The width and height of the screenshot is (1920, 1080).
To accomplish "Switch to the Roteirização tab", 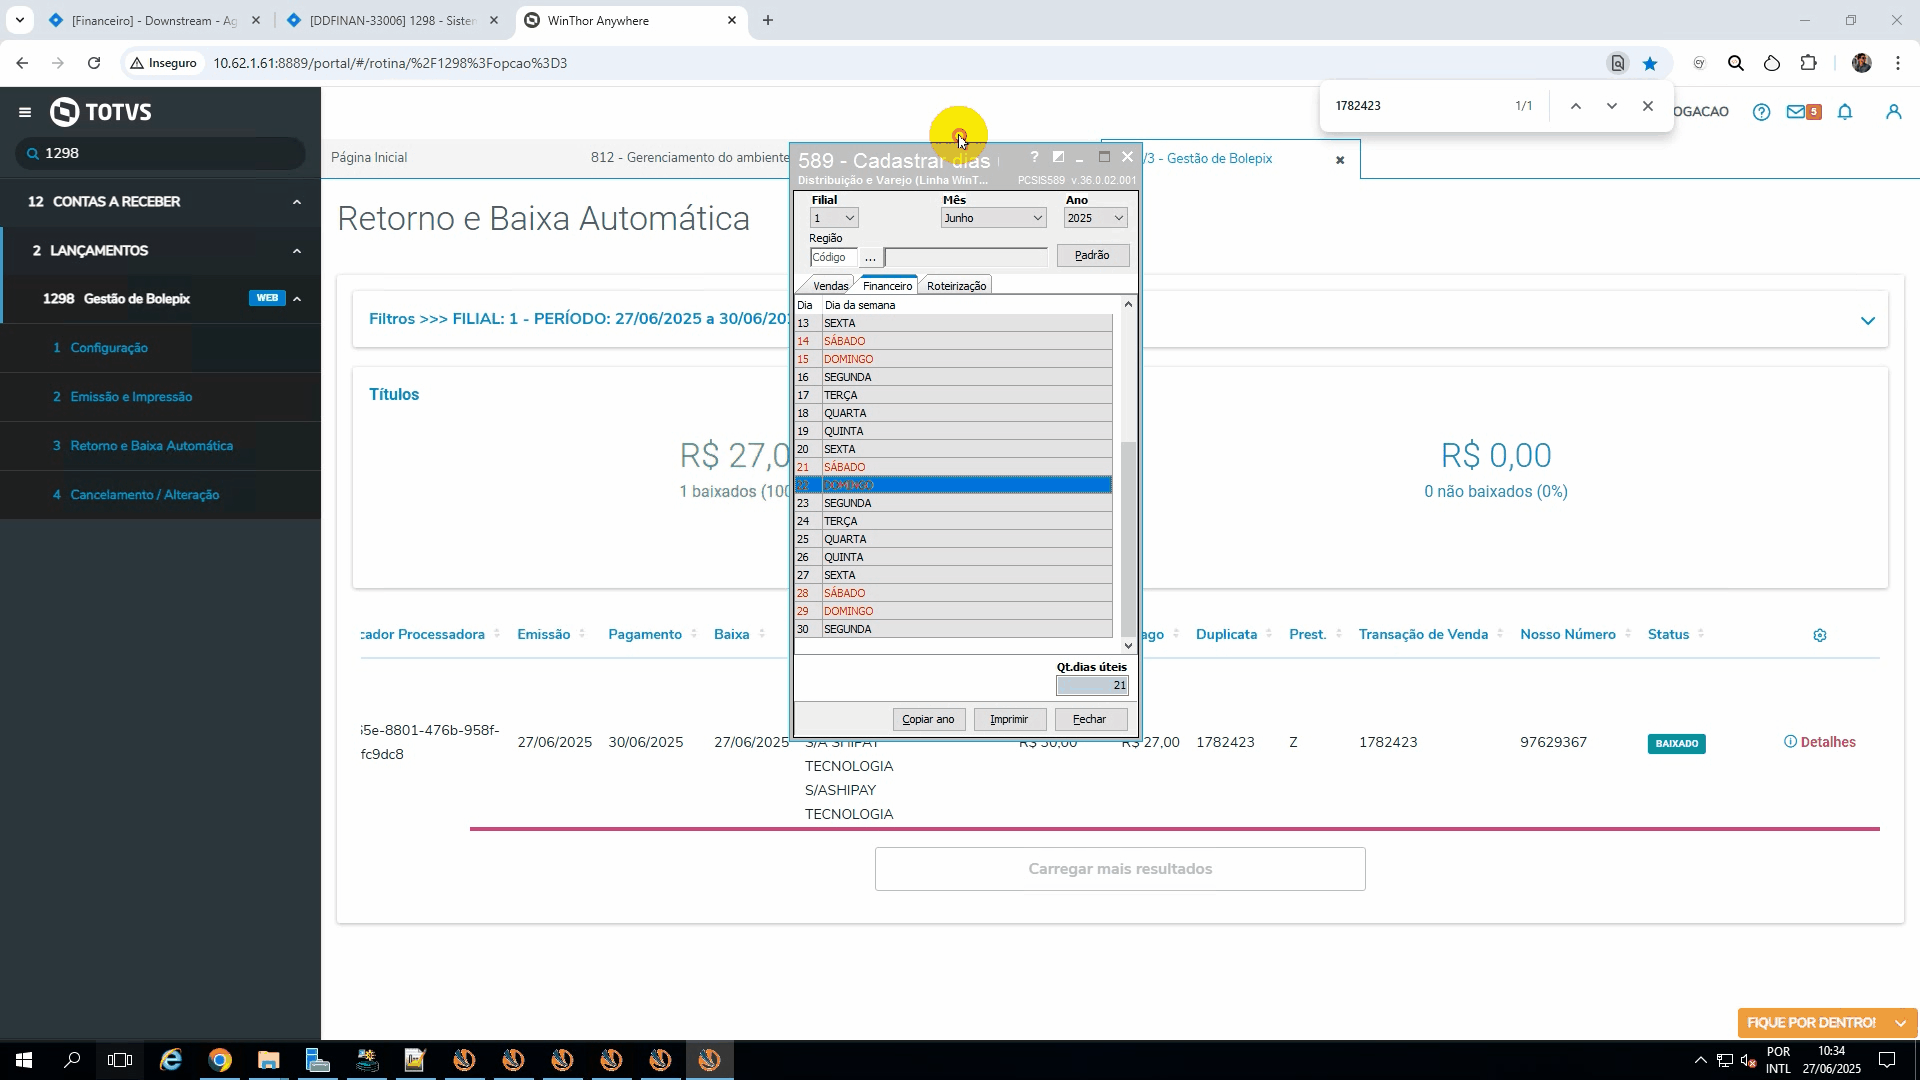I will (x=956, y=286).
